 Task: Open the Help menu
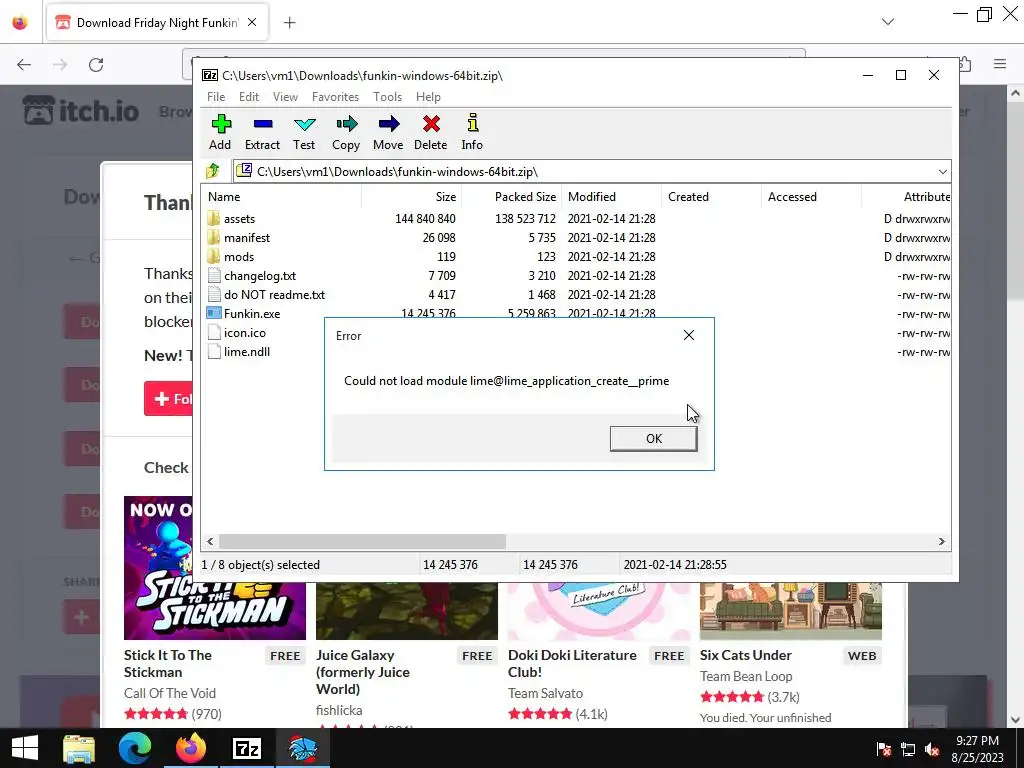click(x=428, y=97)
